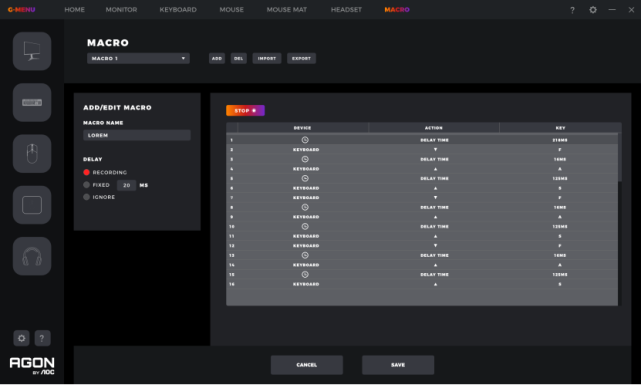Focus the Macro Name input field
This screenshot has height=385, width=641.
(x=137, y=135)
